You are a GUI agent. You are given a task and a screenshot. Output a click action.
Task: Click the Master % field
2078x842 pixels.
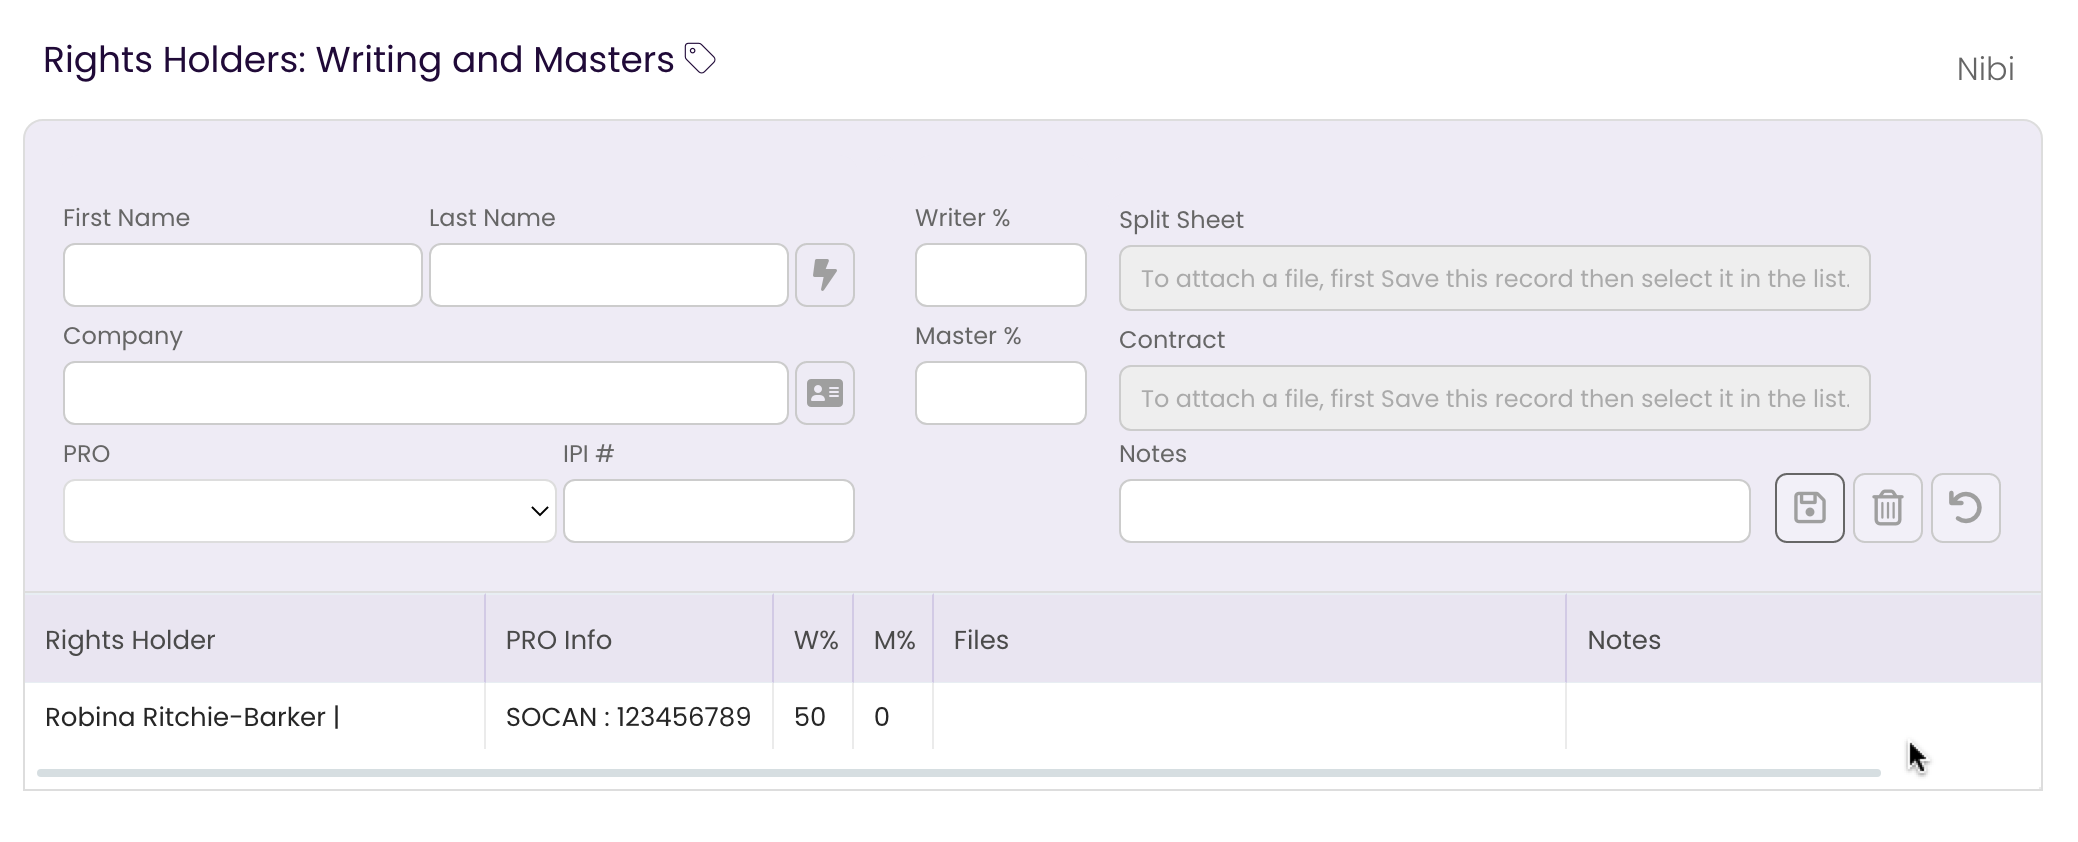tap(1001, 393)
